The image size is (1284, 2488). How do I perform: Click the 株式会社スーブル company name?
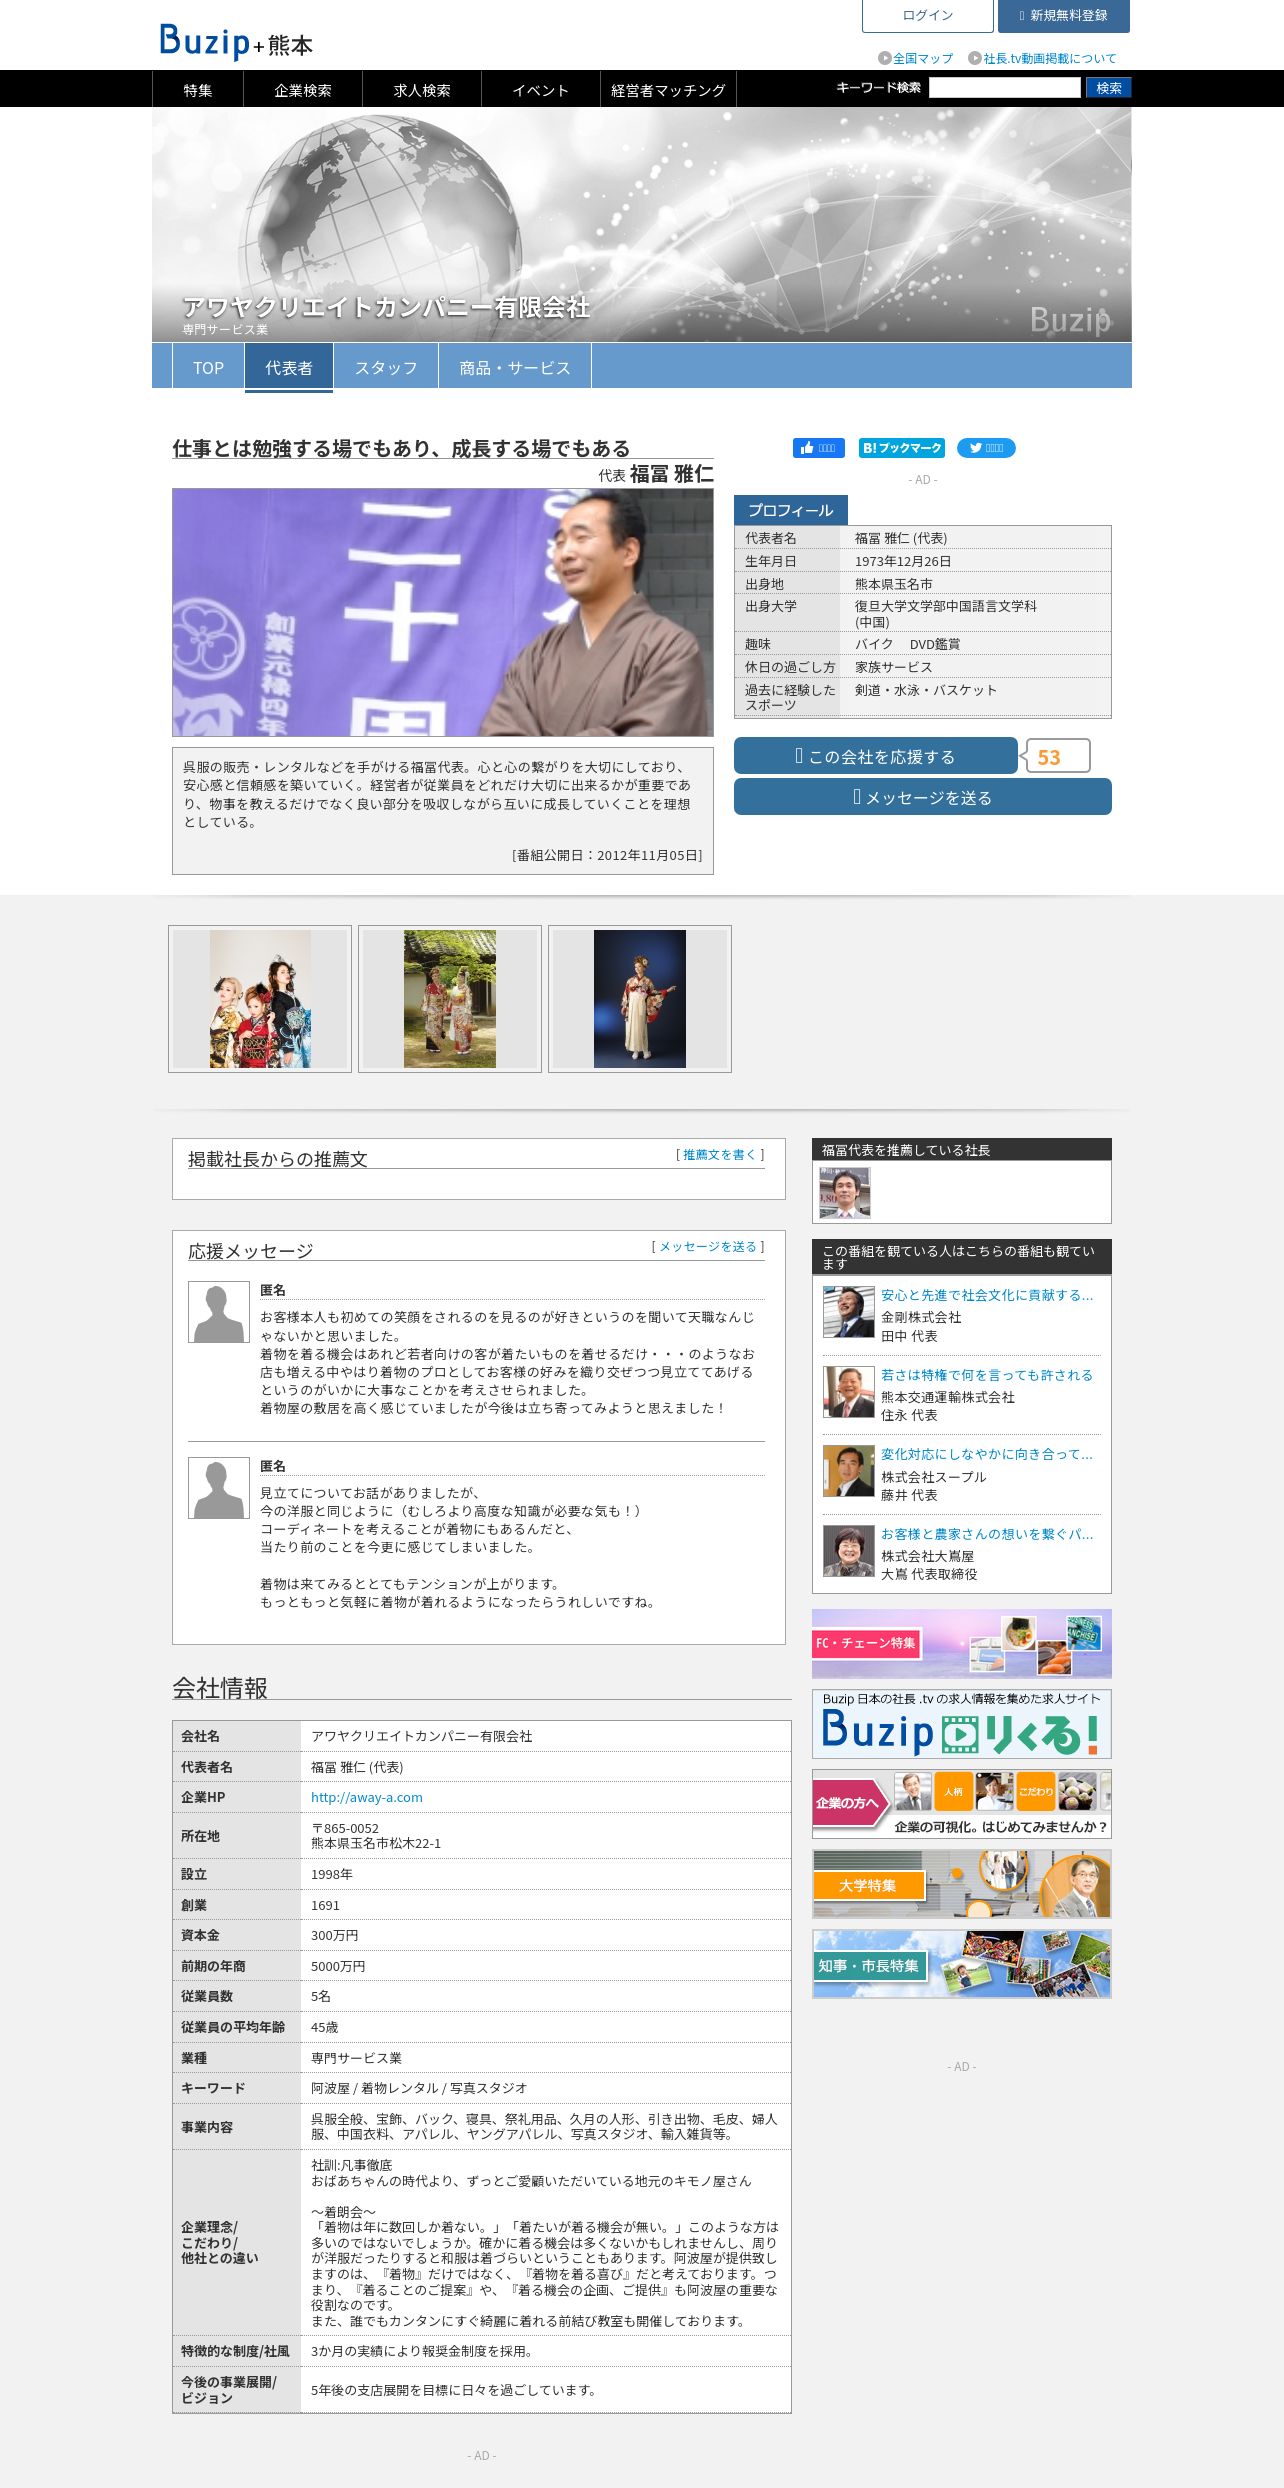[x=934, y=1477]
